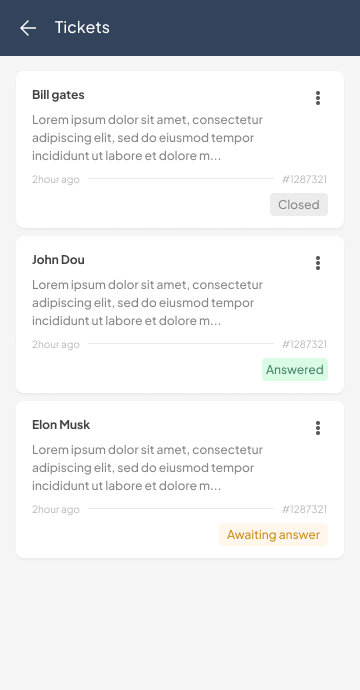The image size is (360, 690).
Task: Click ticket number on Bill gates card
Action: click(x=305, y=180)
